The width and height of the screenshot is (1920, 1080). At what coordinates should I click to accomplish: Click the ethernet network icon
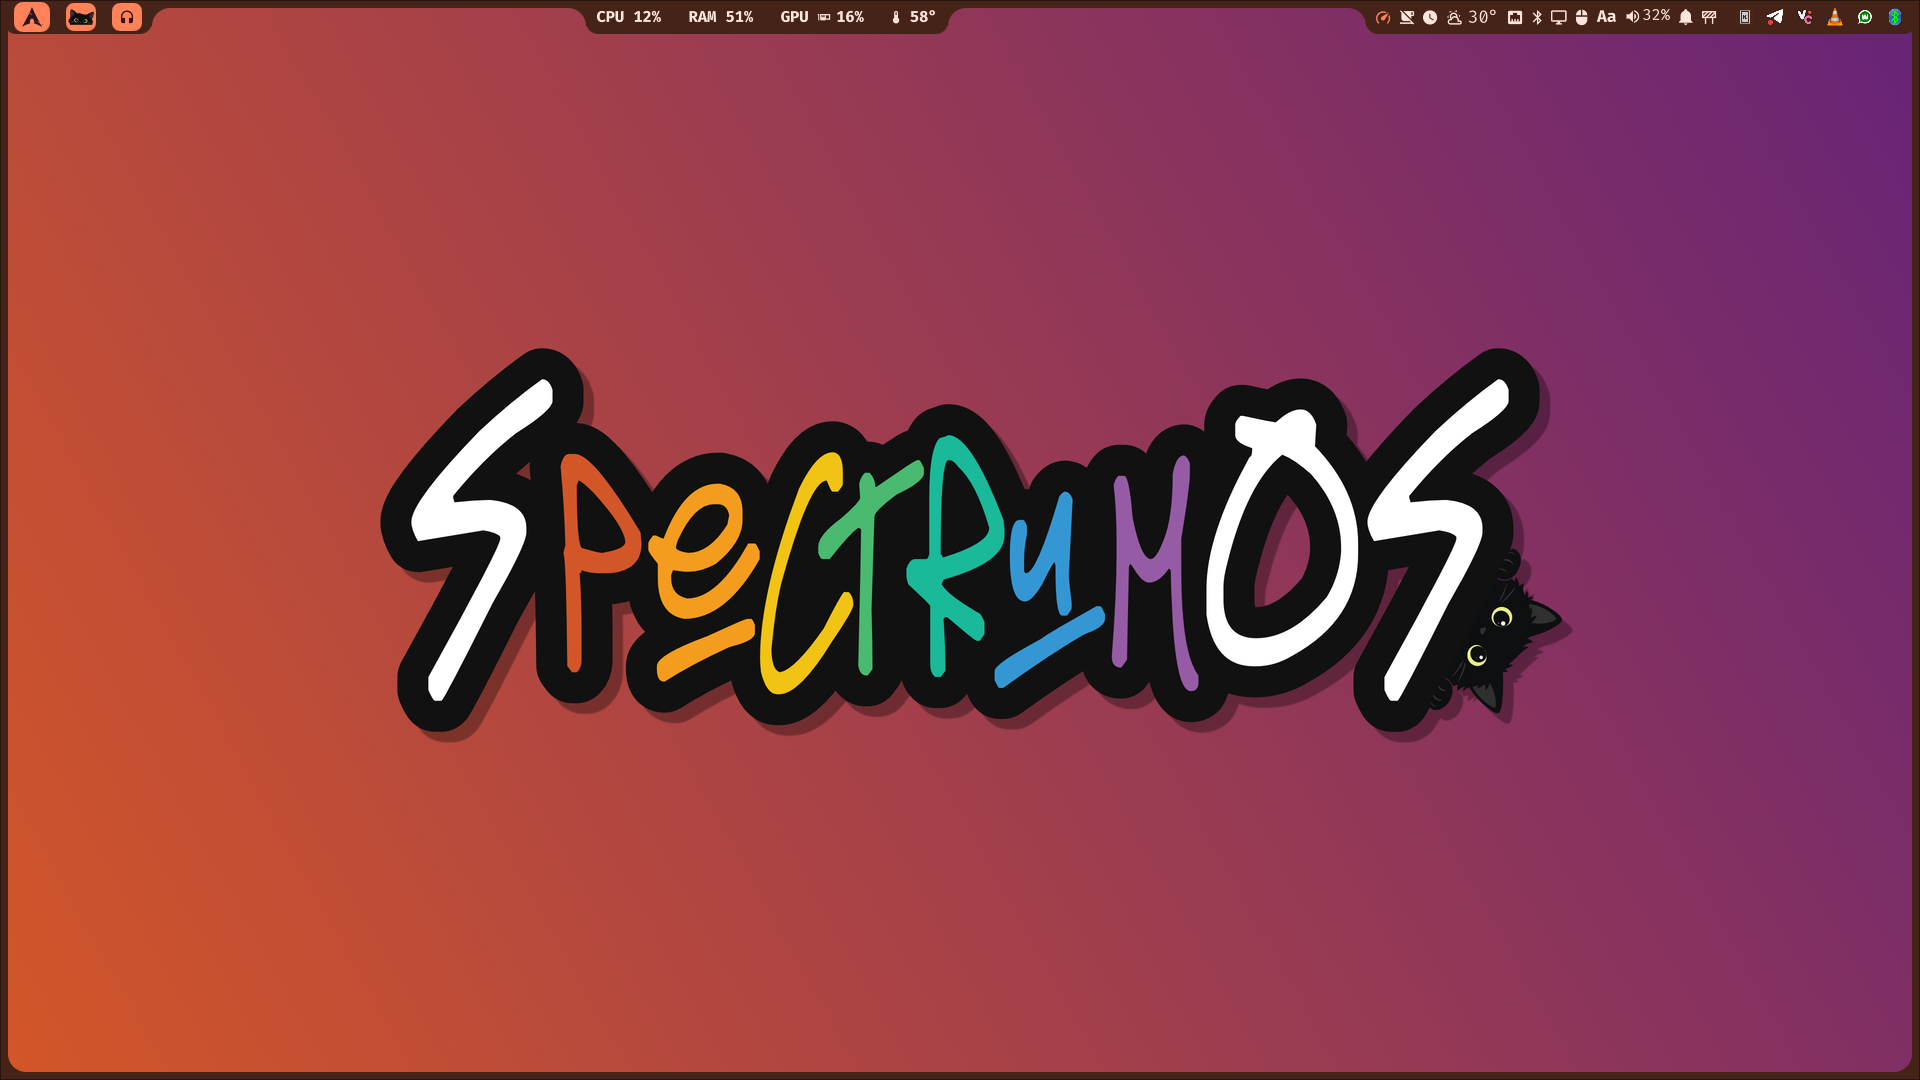coord(1515,17)
